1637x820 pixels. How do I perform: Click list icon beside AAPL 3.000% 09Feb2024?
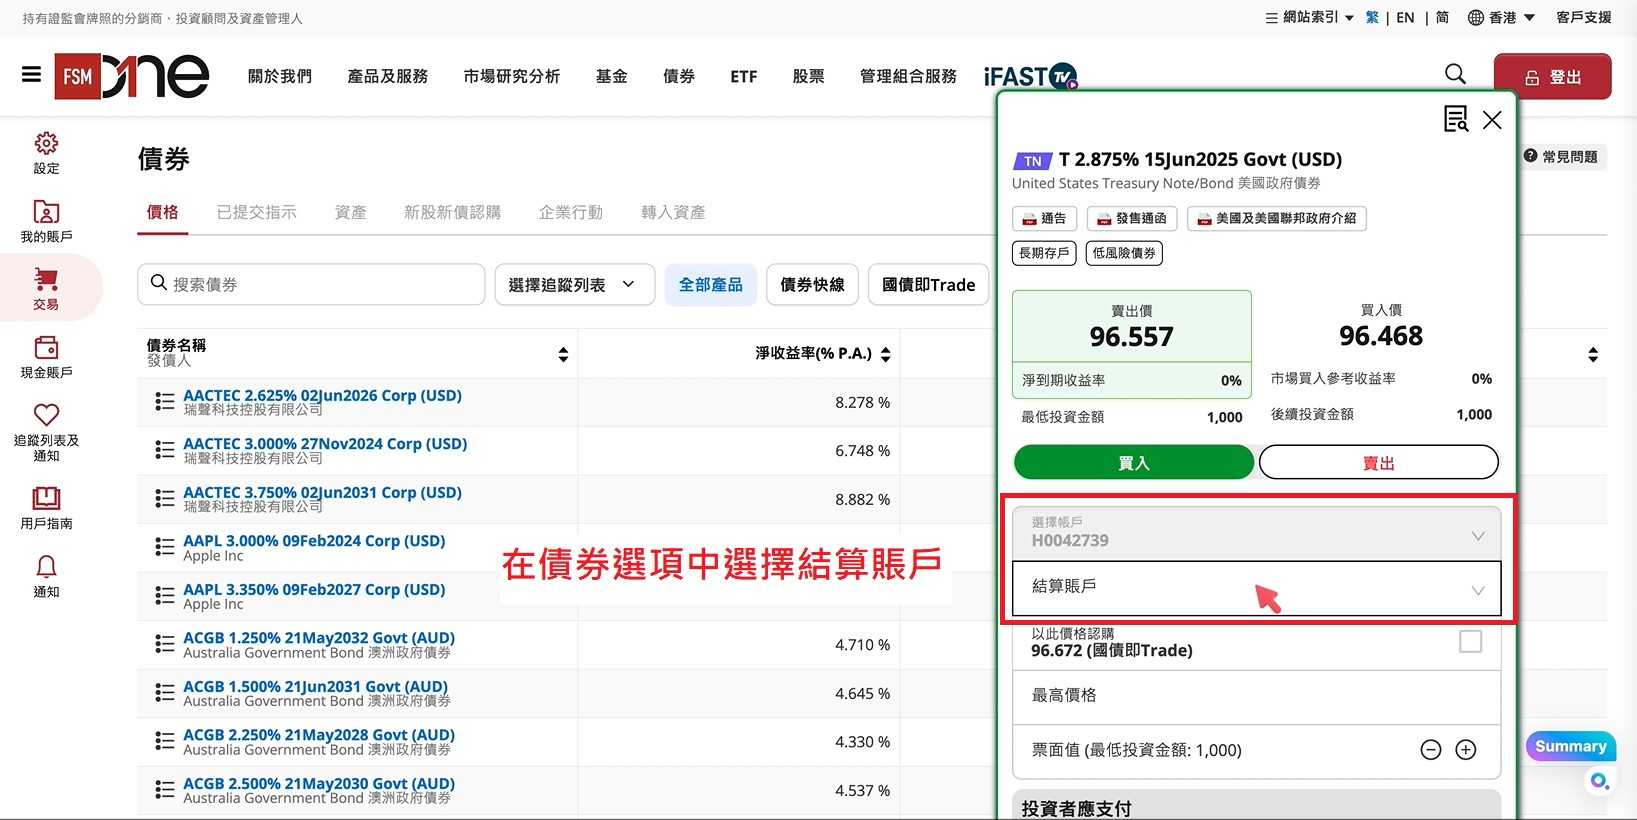point(165,547)
